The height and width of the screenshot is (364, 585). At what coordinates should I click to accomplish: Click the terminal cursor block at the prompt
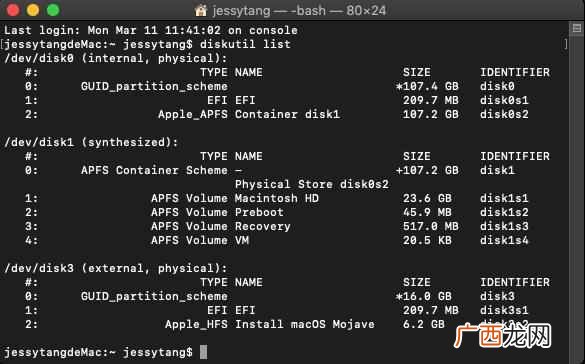203,352
